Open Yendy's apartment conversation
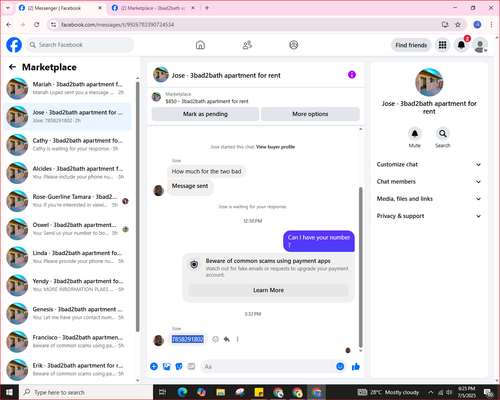Viewport: 500px width, 400px height. 67,285
